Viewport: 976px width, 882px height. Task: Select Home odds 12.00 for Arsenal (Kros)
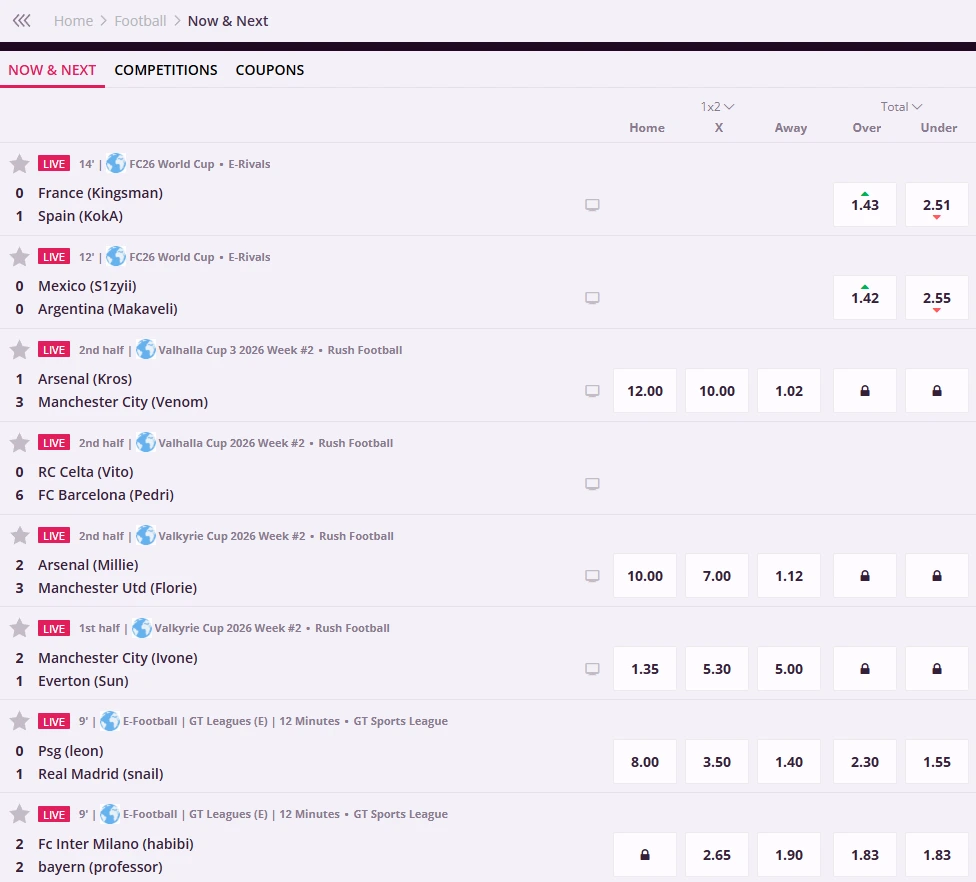click(645, 391)
